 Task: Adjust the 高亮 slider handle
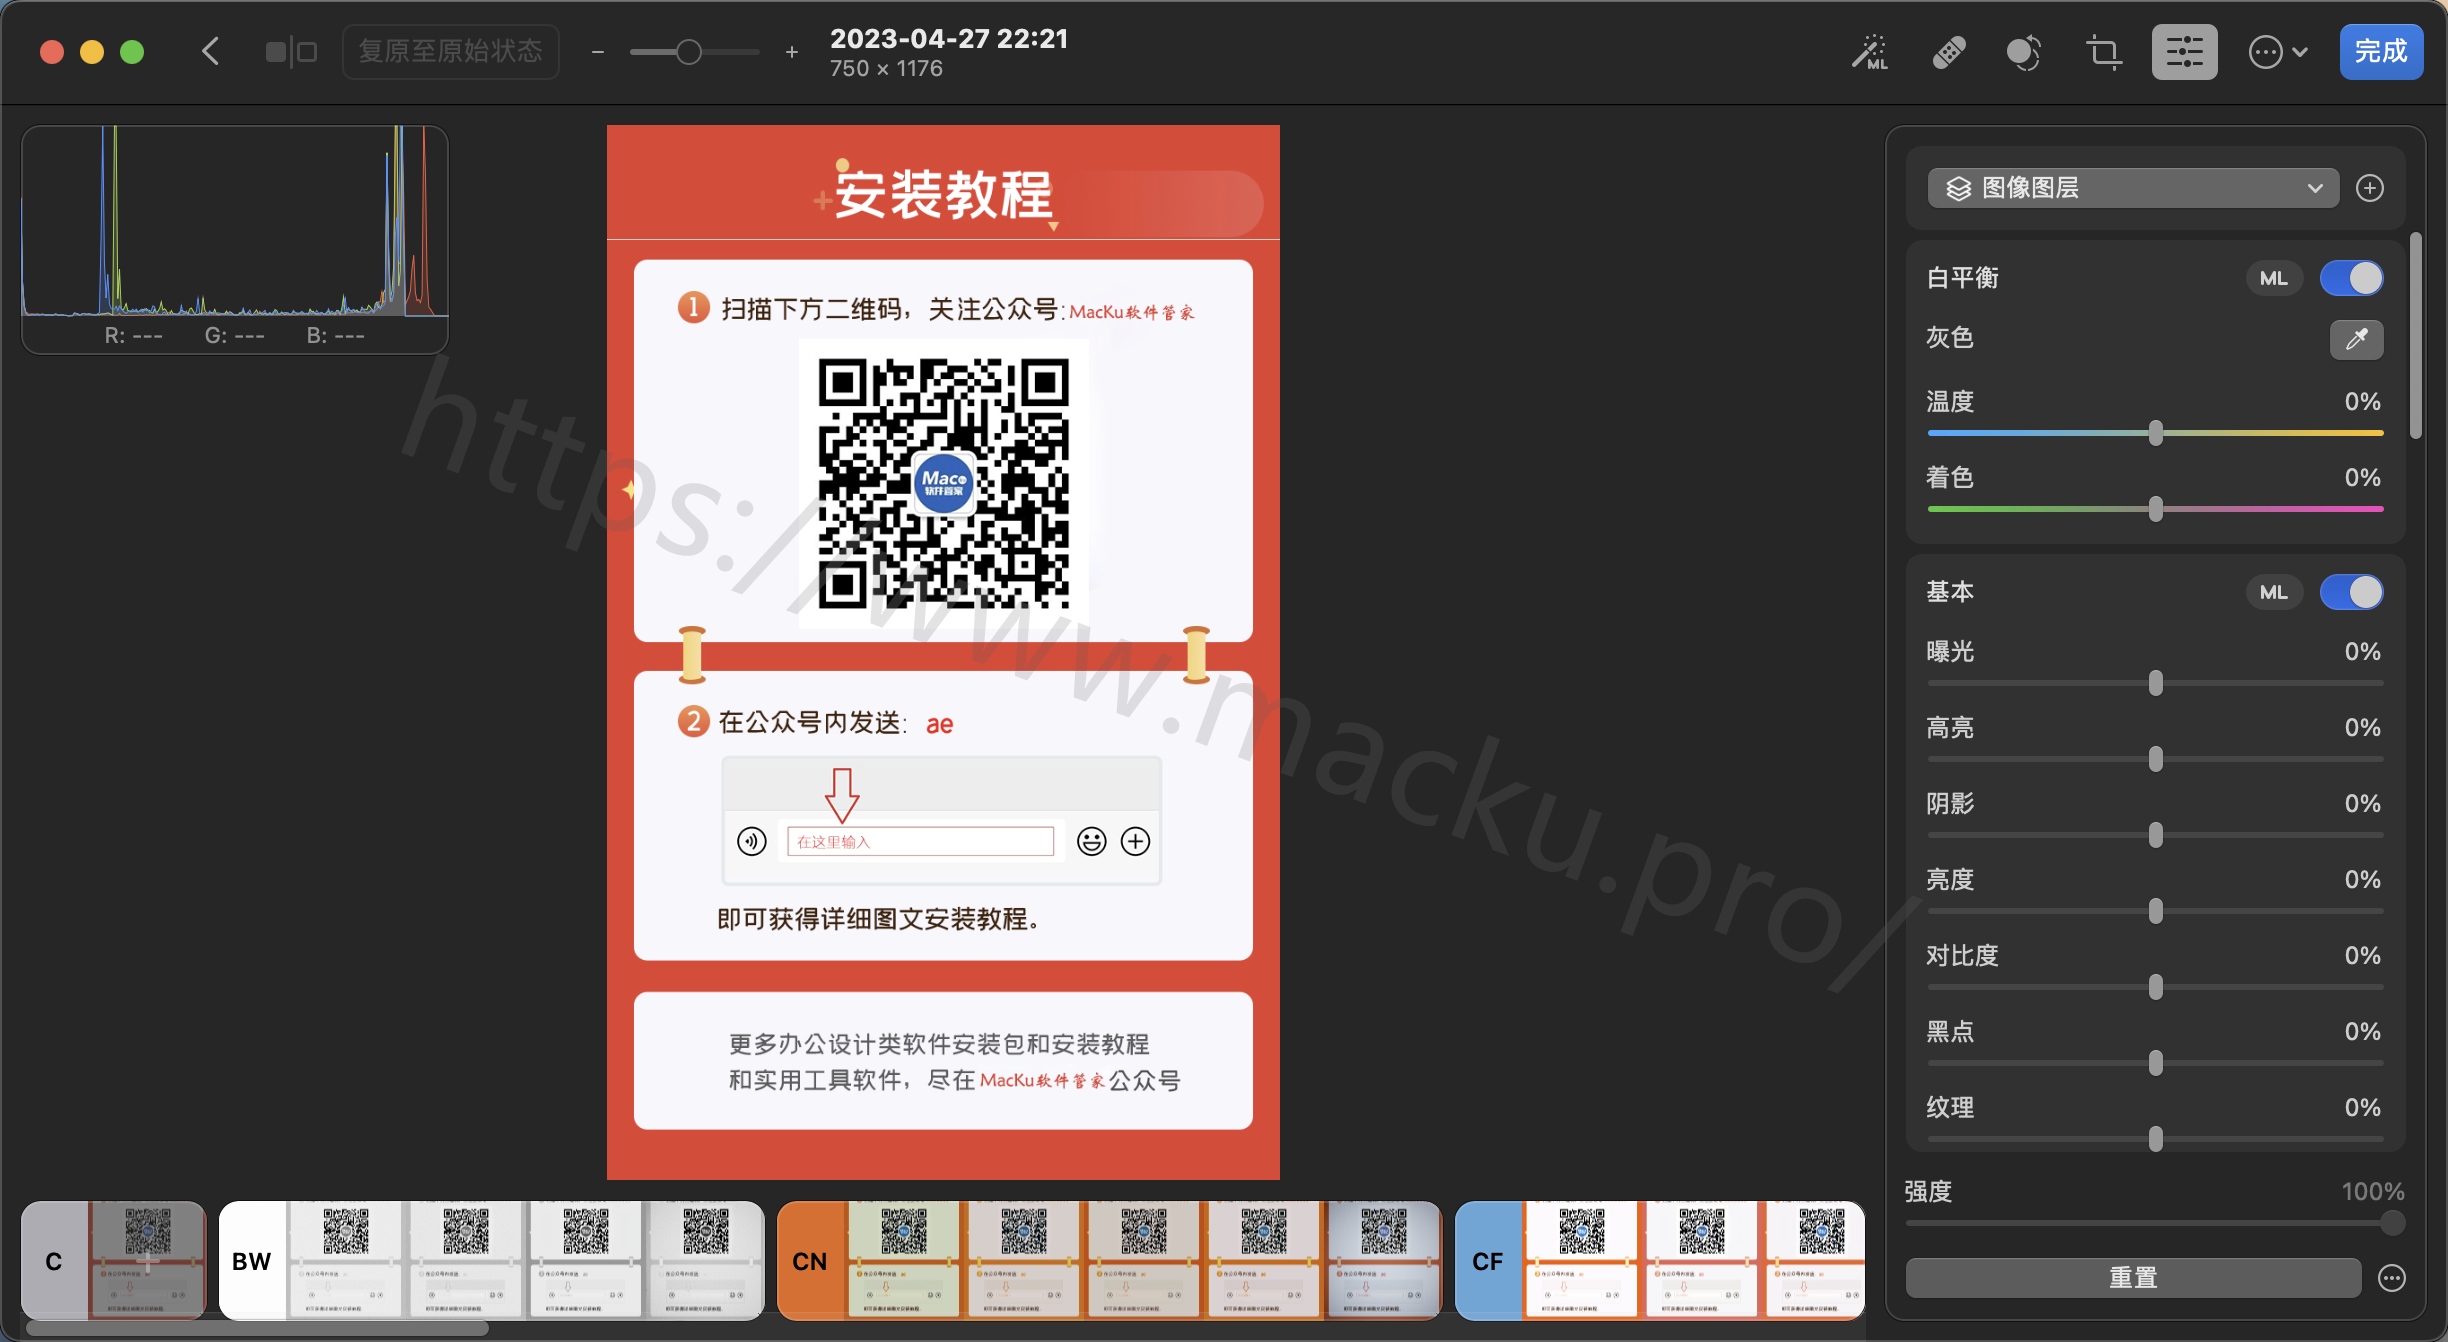[x=2156, y=759]
